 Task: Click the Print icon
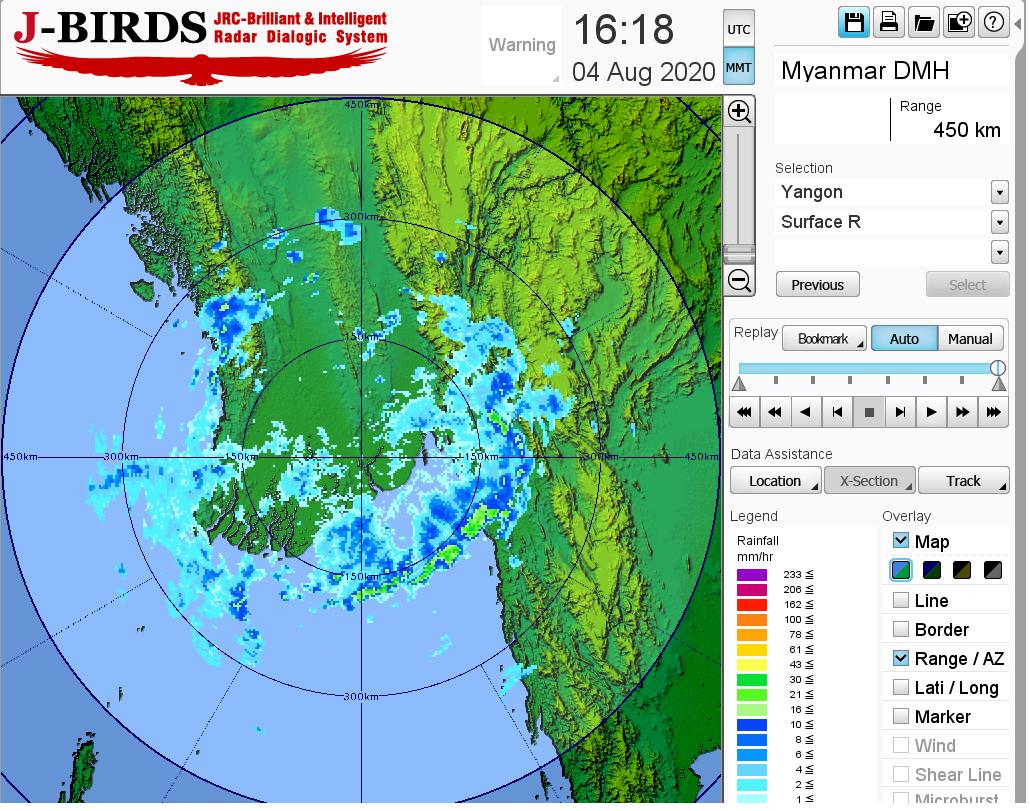888,23
